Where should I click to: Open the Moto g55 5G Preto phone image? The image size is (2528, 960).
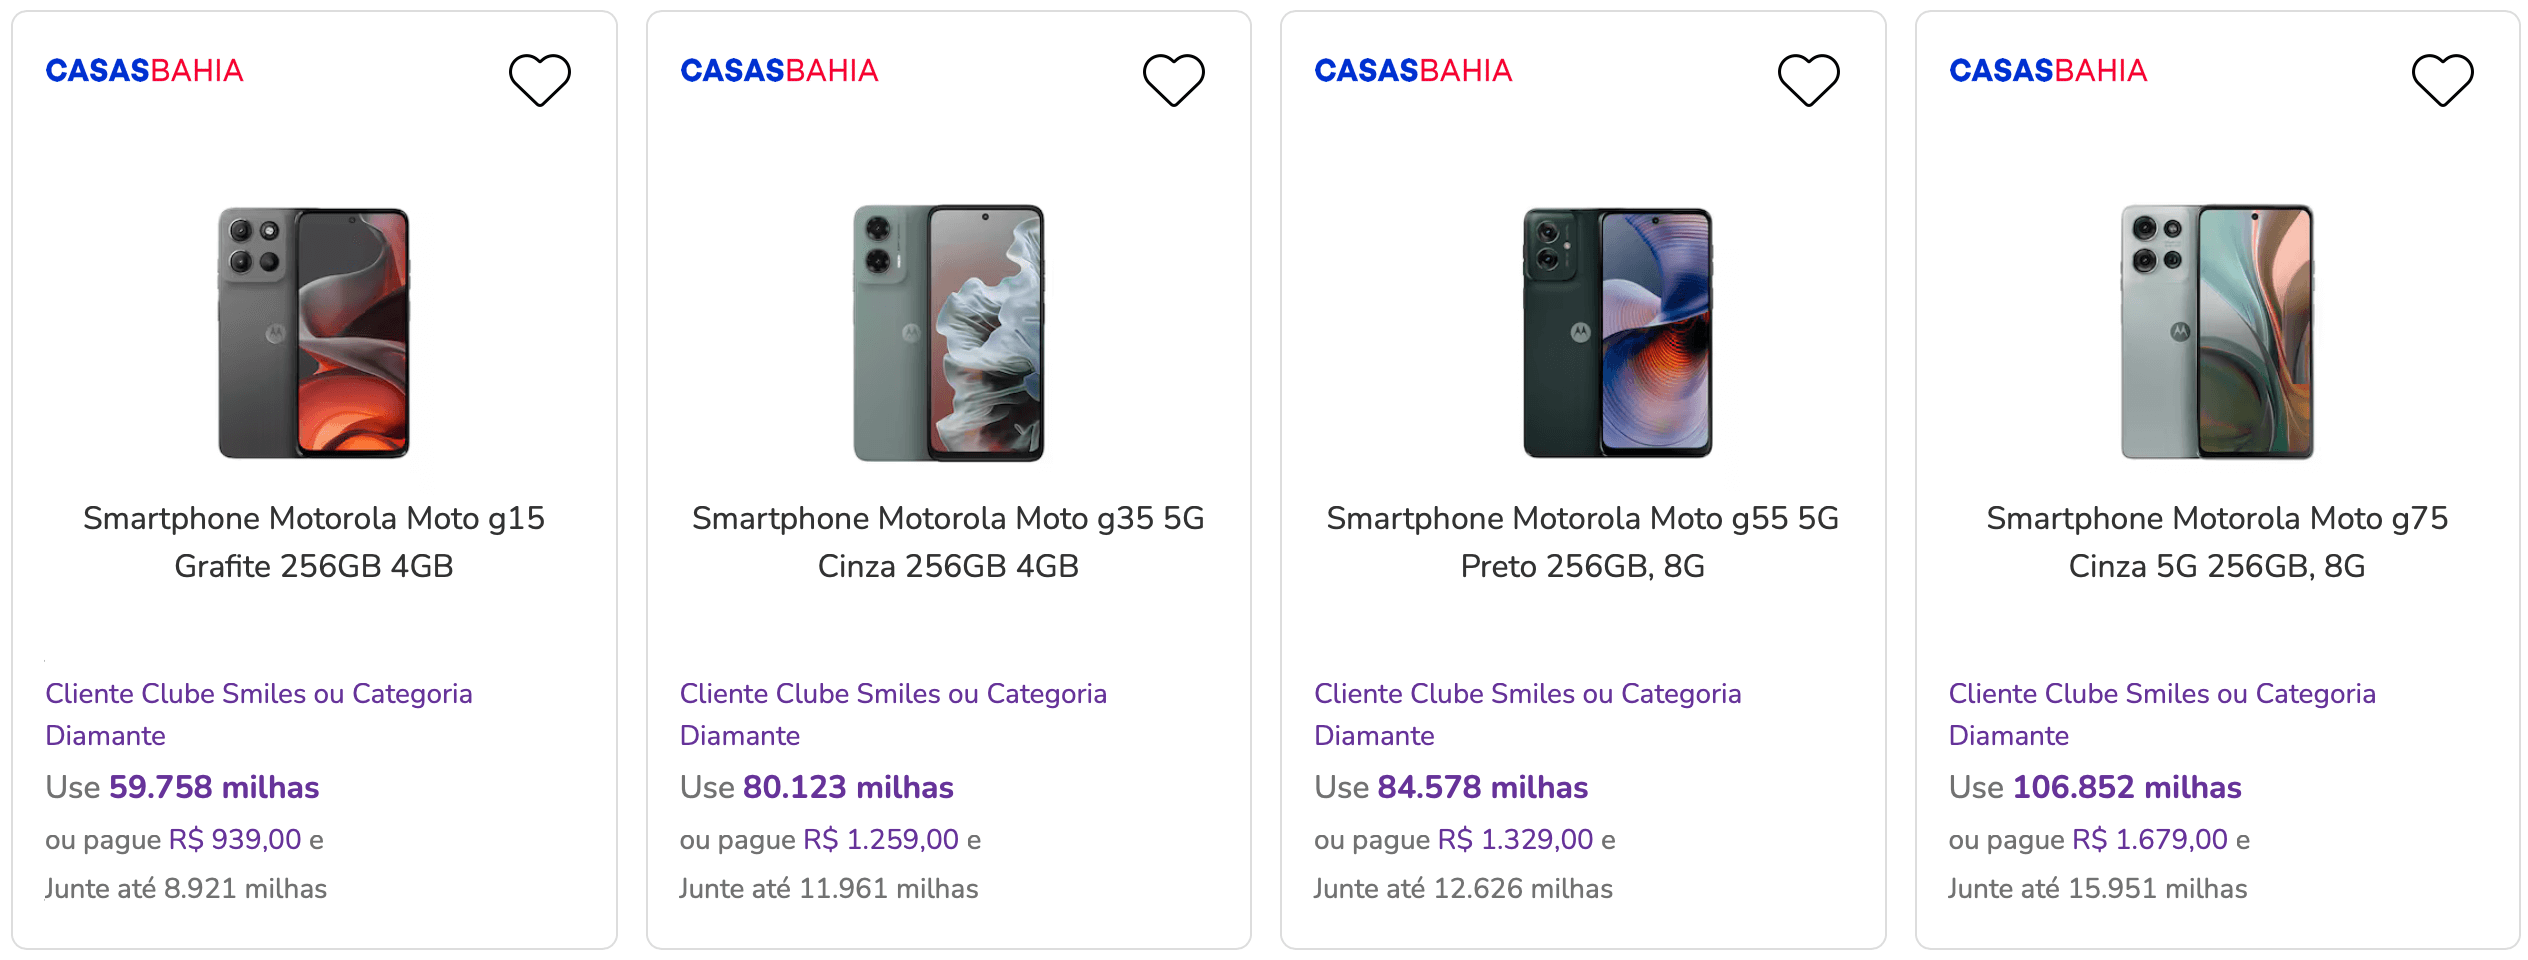1617,333
